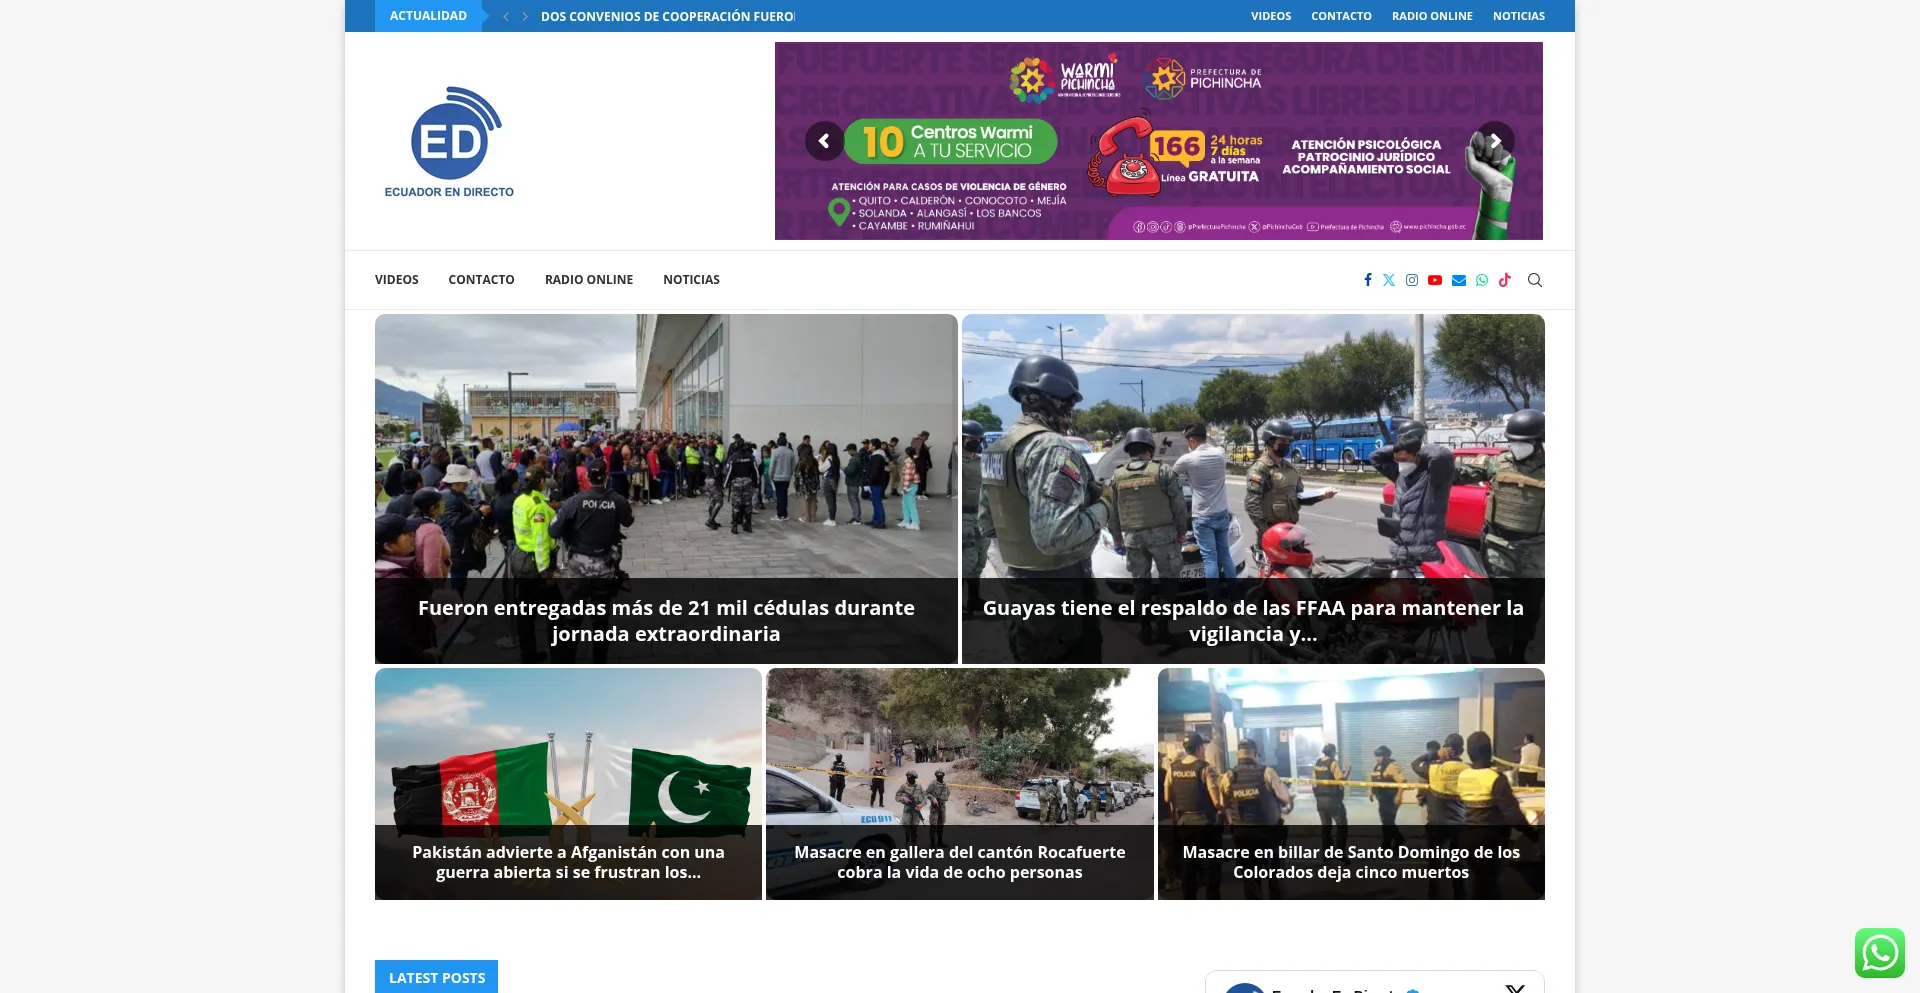Click the small WhatsApp icon in navbar
This screenshot has height=993, width=1920.
pos(1482,280)
